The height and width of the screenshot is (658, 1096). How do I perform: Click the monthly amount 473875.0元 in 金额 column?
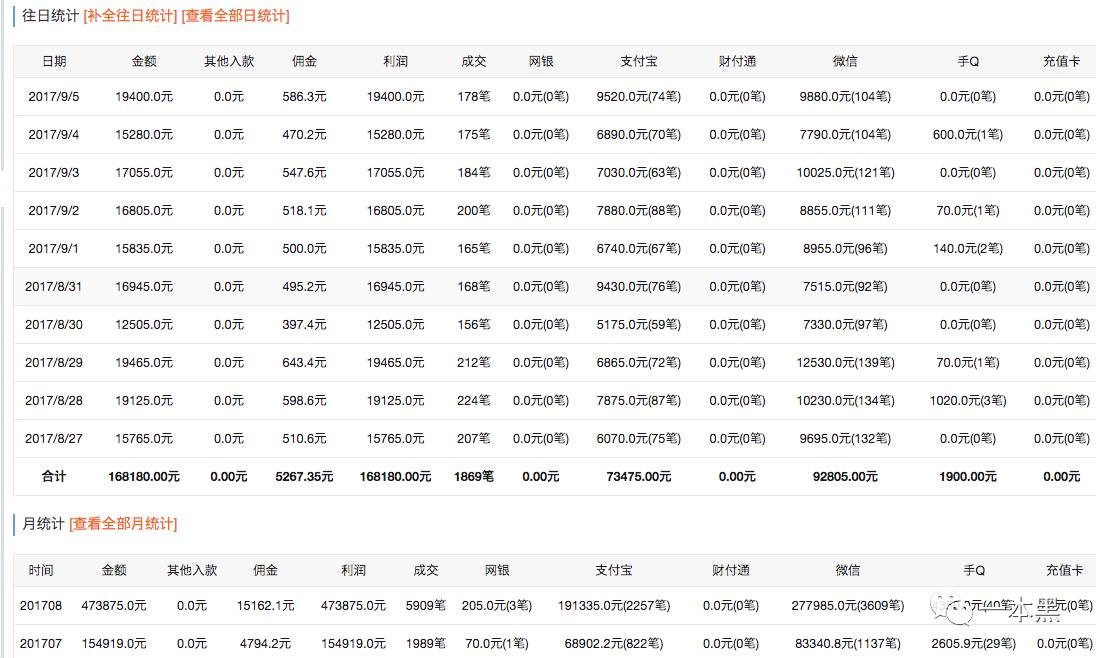point(114,606)
